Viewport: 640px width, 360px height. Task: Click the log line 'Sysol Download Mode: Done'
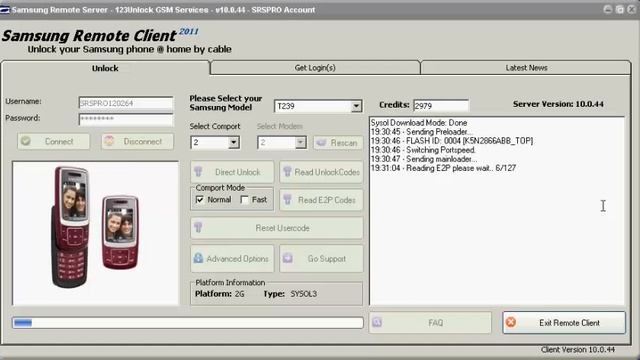419,122
